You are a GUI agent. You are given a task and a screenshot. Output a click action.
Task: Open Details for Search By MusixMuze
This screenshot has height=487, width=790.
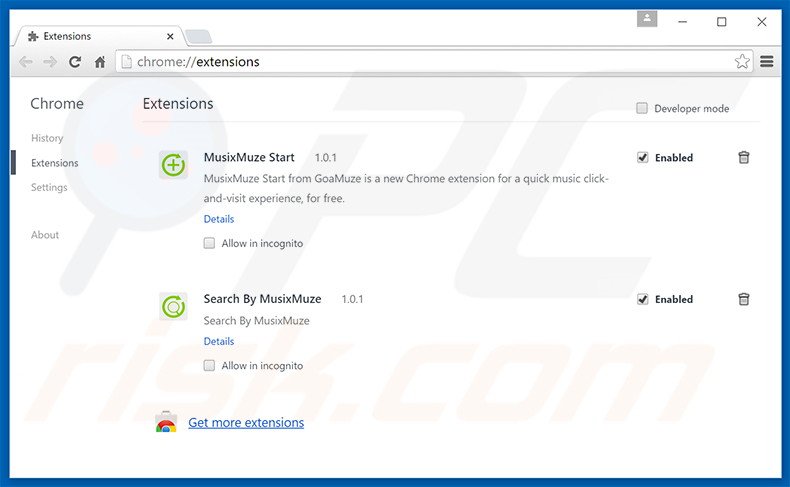[219, 341]
